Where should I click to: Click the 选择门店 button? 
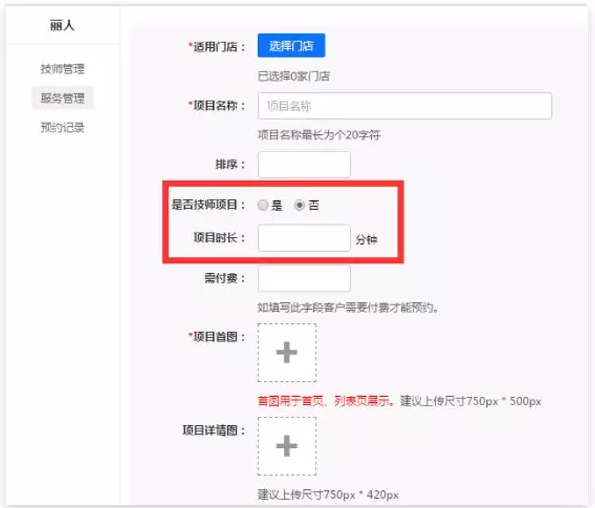291,46
